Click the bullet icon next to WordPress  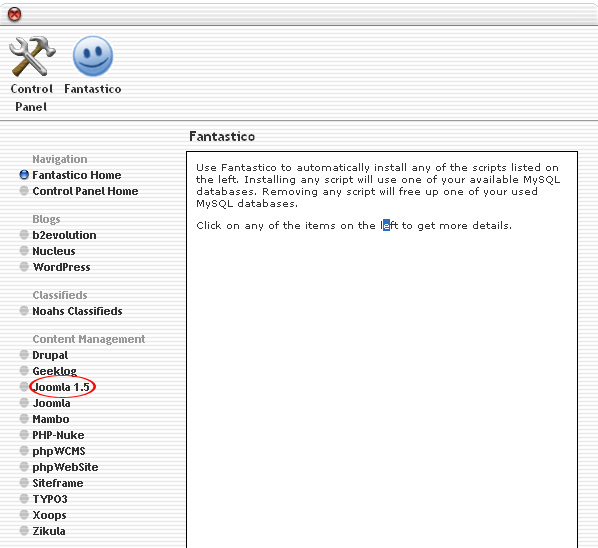tap(24, 267)
